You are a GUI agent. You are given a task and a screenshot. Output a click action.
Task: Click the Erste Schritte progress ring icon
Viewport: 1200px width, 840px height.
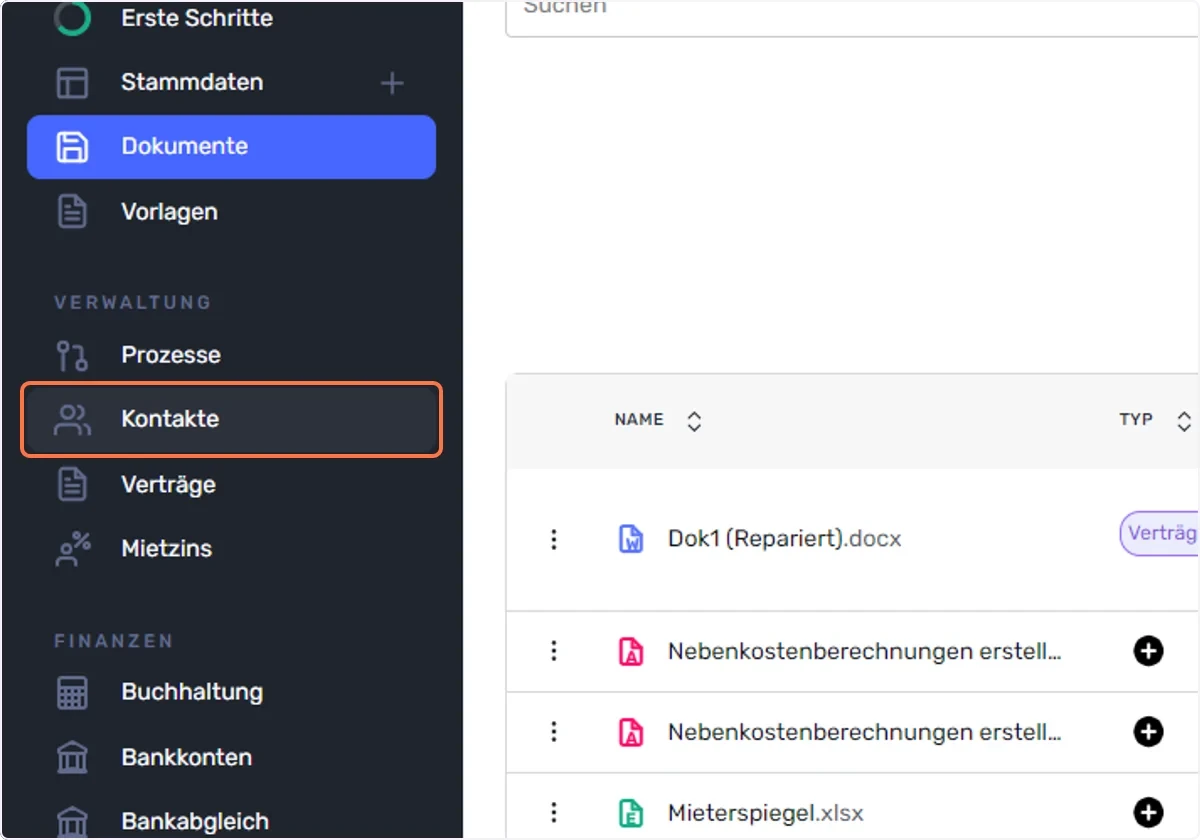72,17
